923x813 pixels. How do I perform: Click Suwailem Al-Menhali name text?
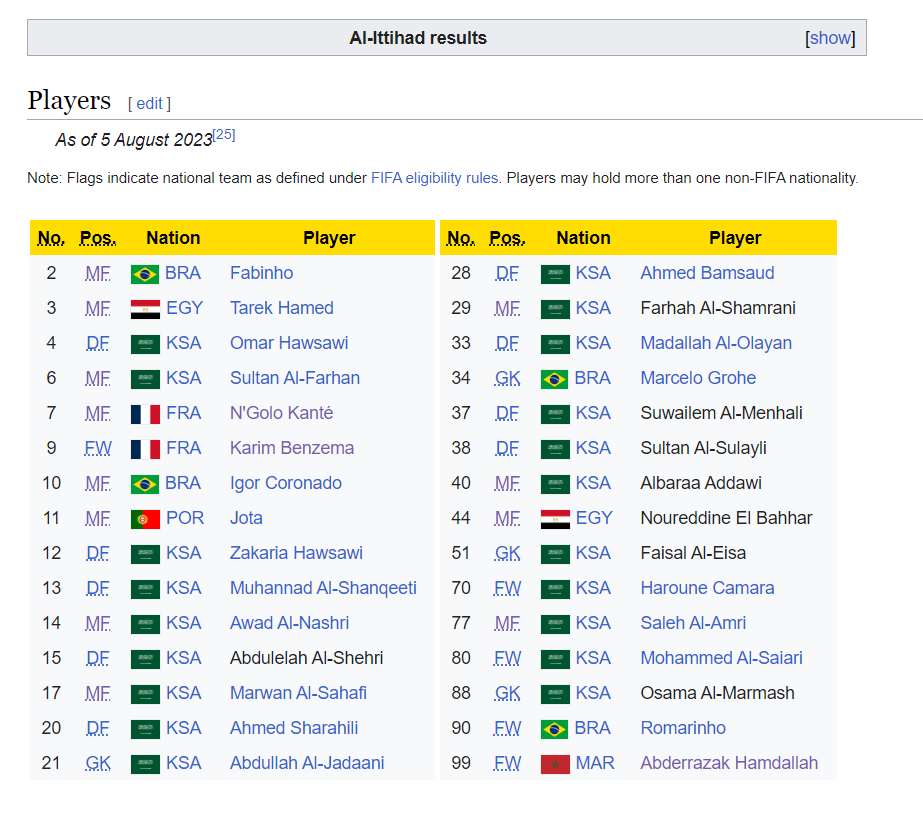point(721,413)
